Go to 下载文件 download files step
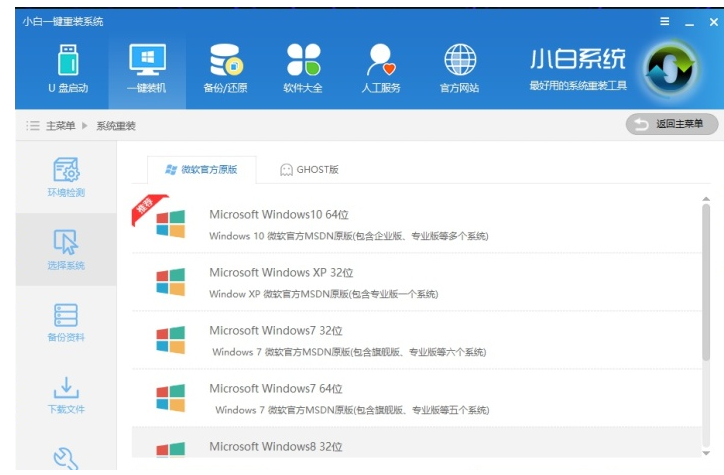724x475 pixels. click(66, 395)
